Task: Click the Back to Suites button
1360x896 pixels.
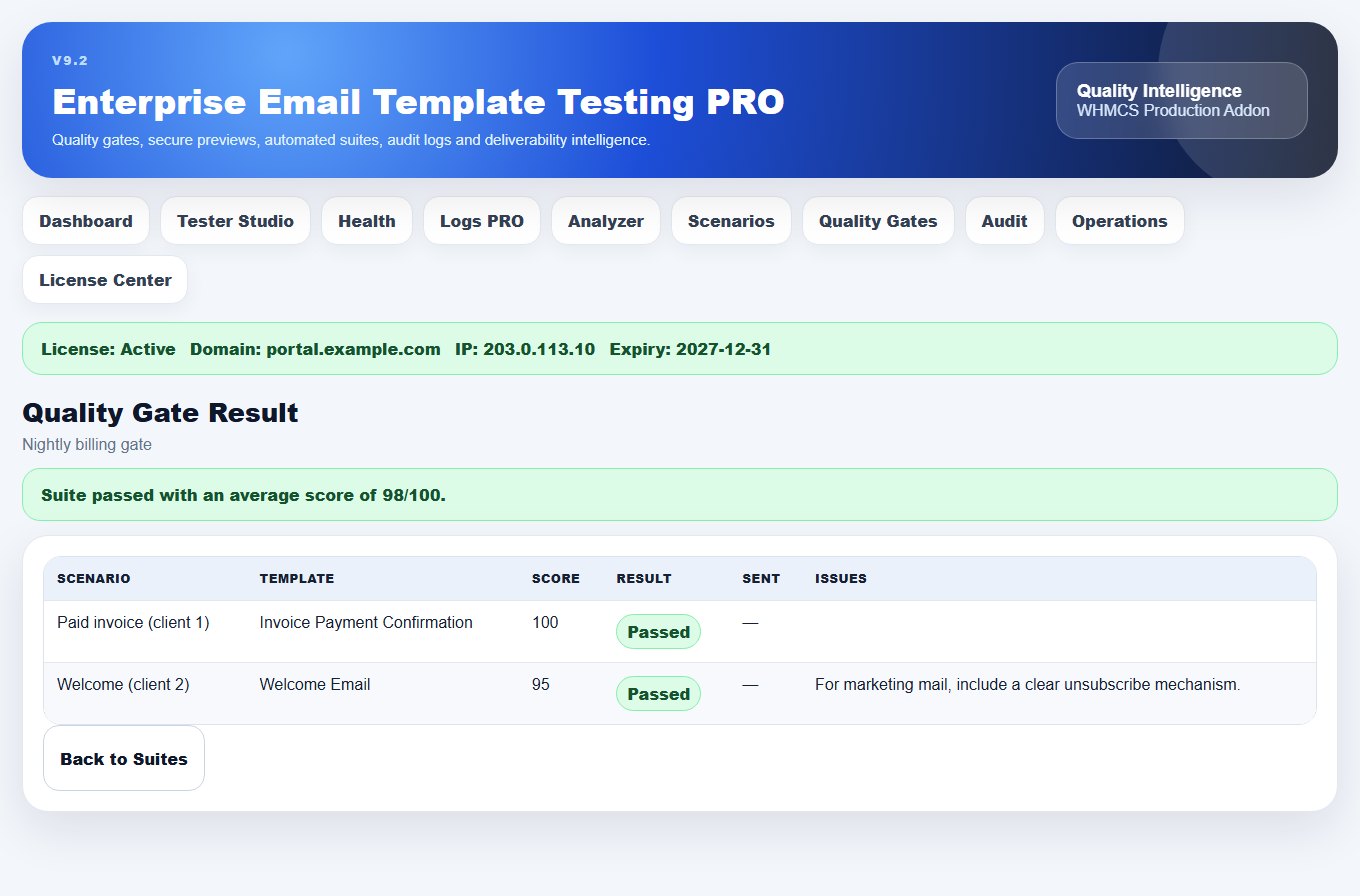Action: coord(124,758)
